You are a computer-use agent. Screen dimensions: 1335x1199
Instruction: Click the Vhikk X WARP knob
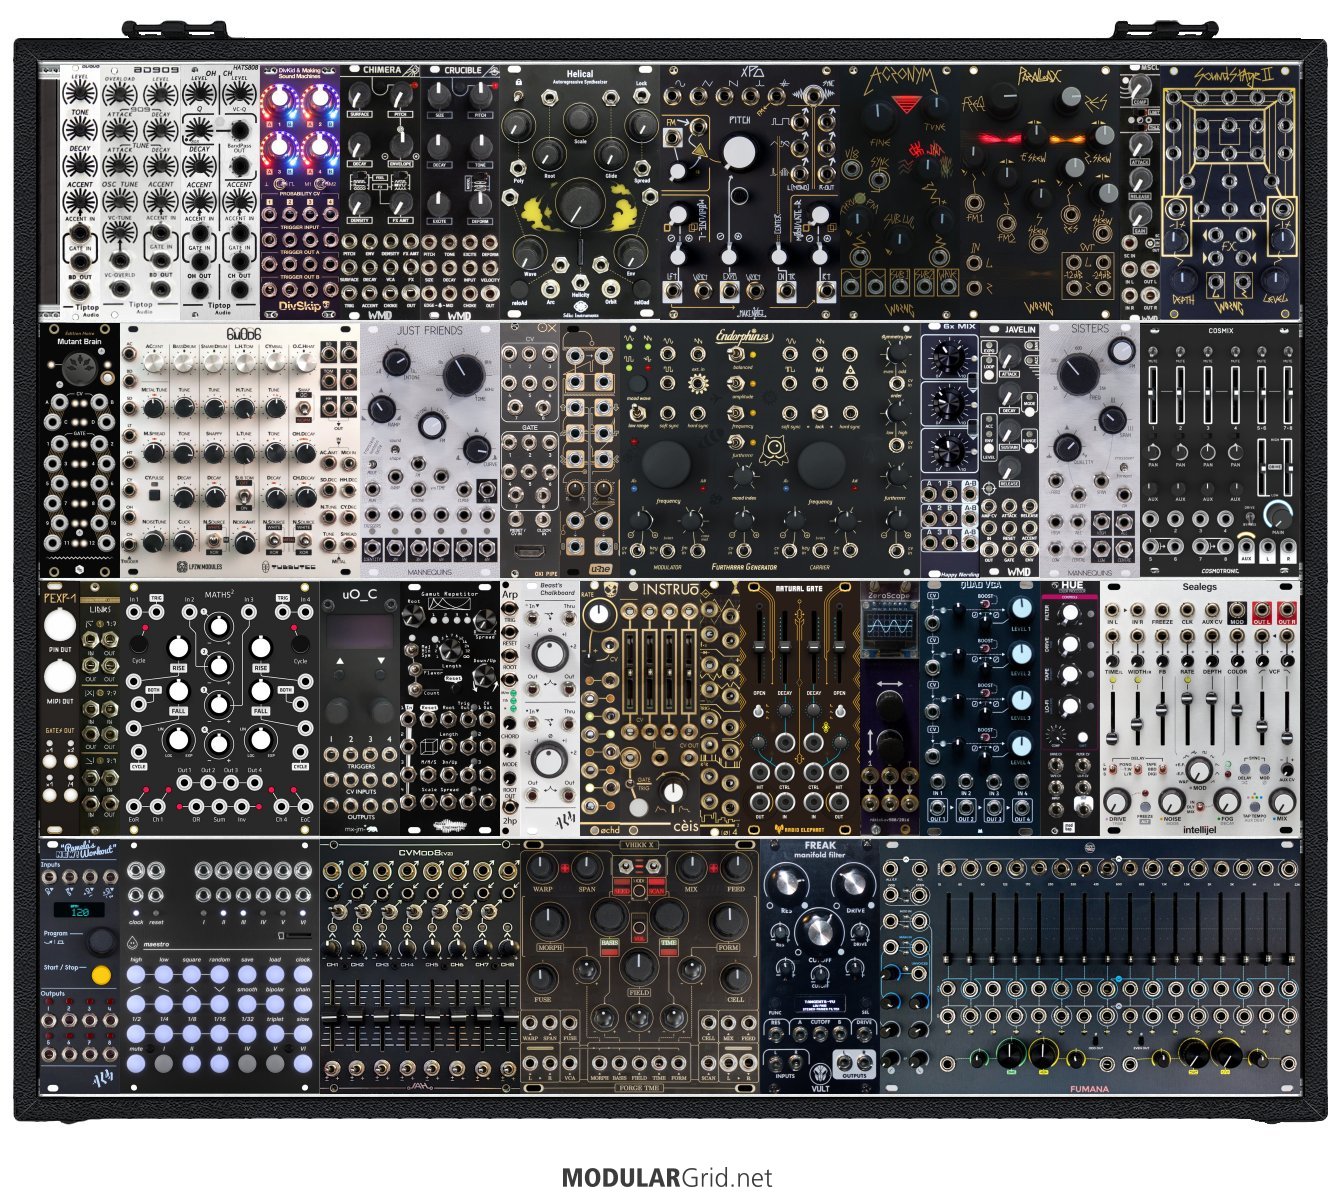coord(542,867)
